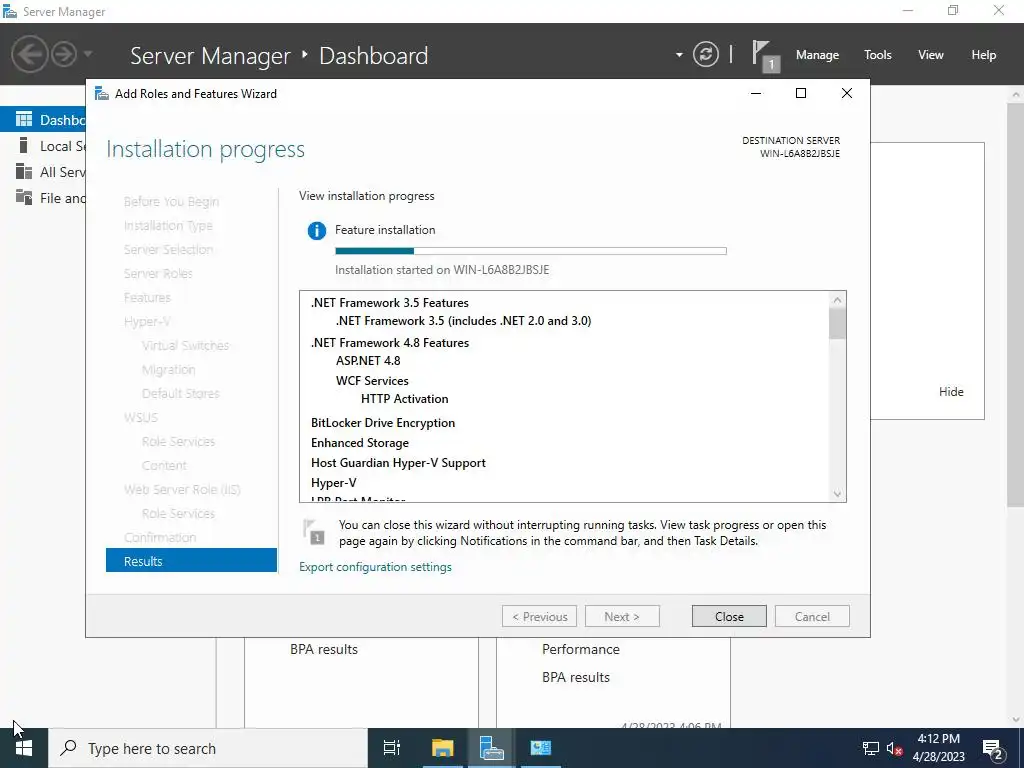The height and width of the screenshot is (768, 1024).
Task: Open the Tools menu
Action: point(878,55)
